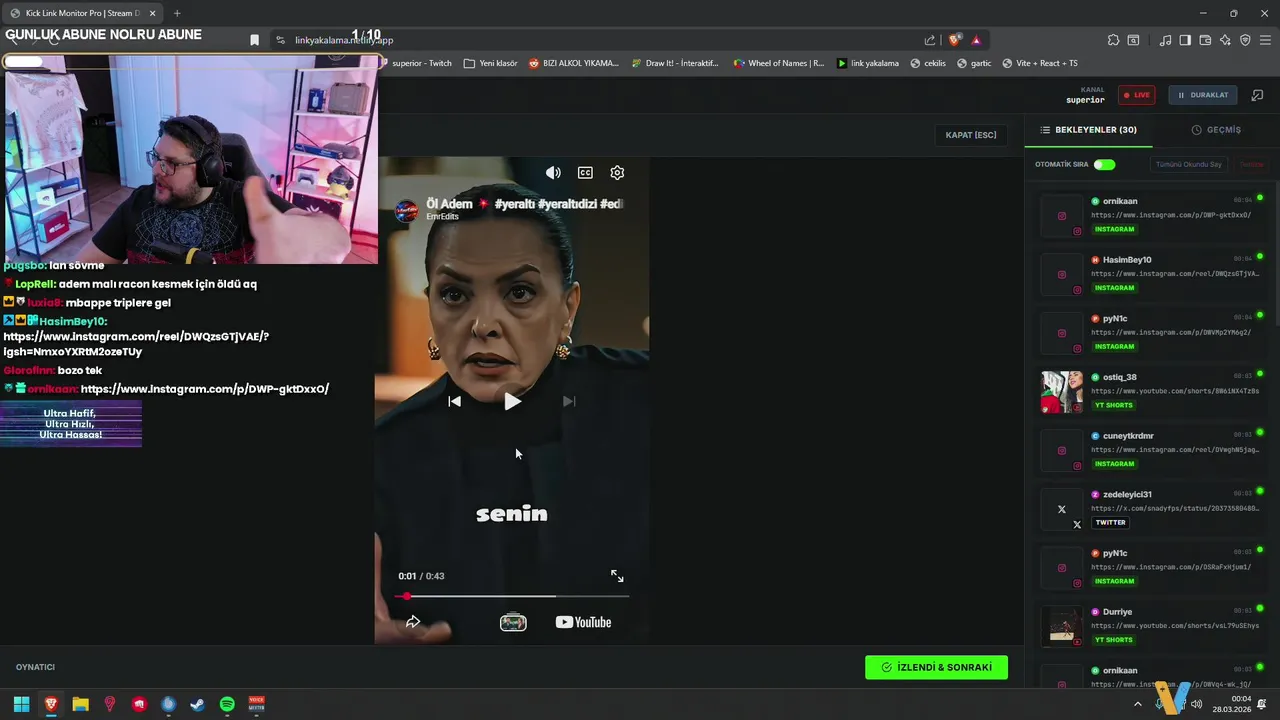Click the share arrow under the video
Screen dimensions: 1280x720
[413, 622]
